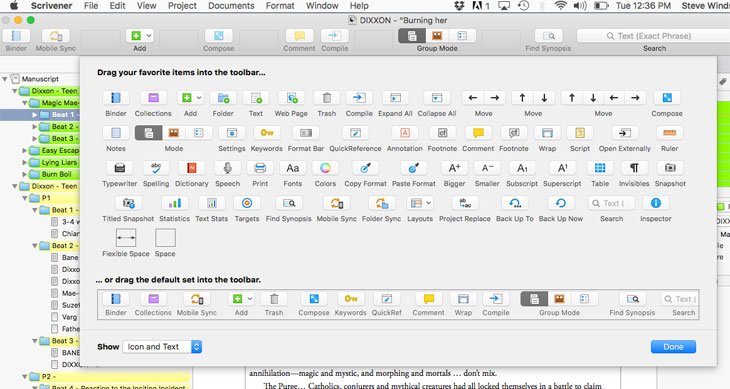The width and height of the screenshot is (730, 389).
Task: Select the Targets icon
Action: (x=247, y=203)
